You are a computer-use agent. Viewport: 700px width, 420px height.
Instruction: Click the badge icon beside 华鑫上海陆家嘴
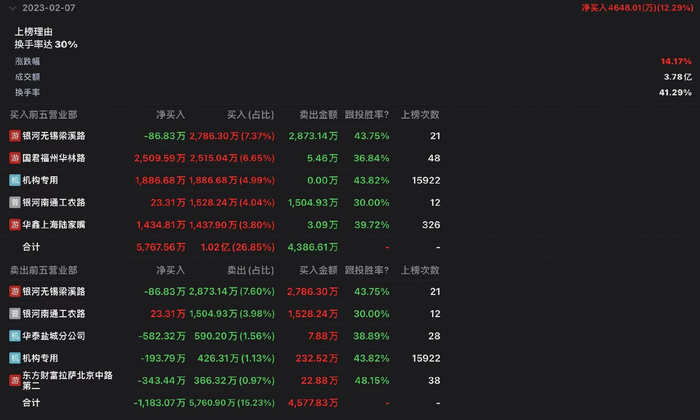pos(15,224)
